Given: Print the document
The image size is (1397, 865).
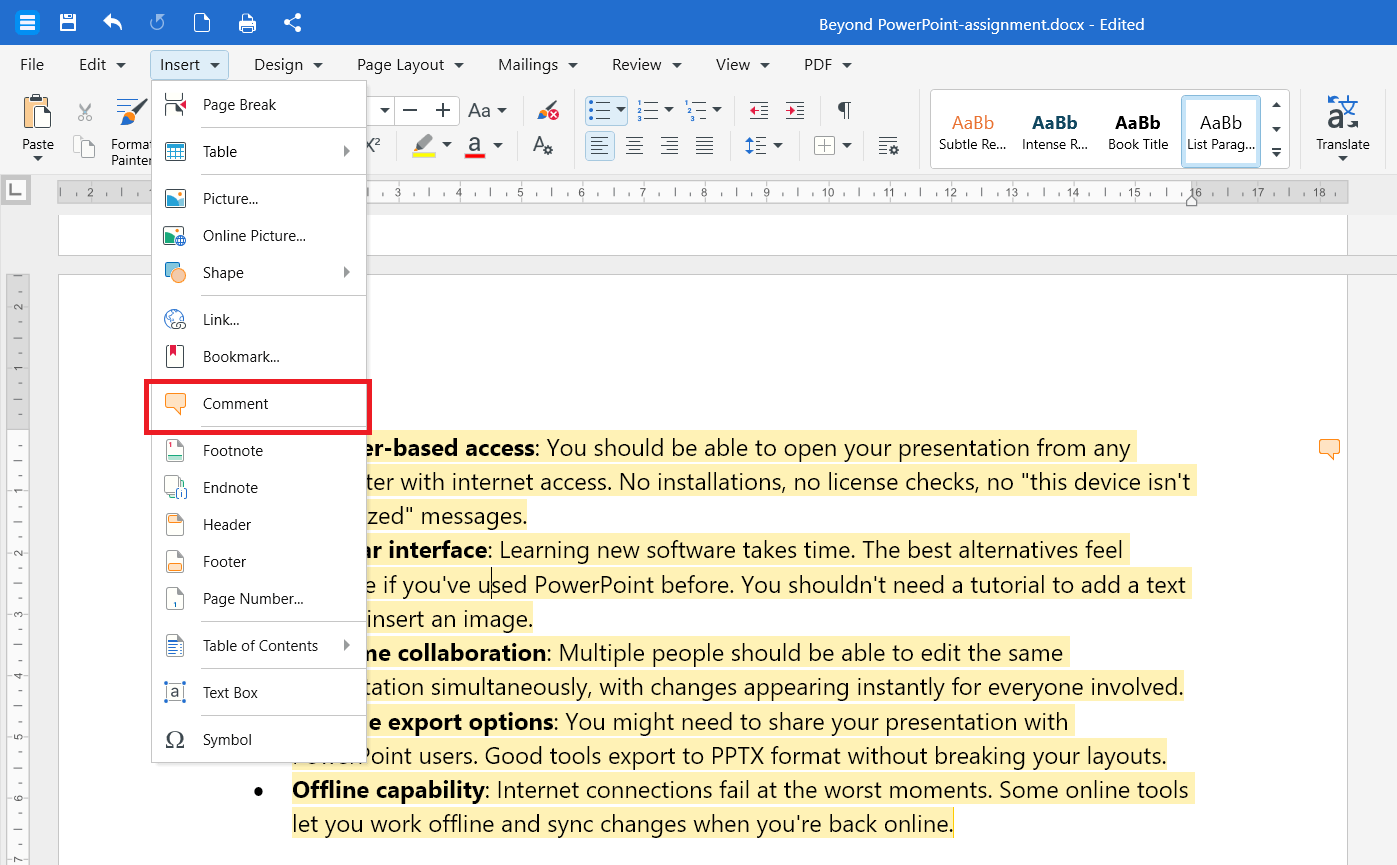Looking at the screenshot, I should pyautogui.click(x=247, y=23).
